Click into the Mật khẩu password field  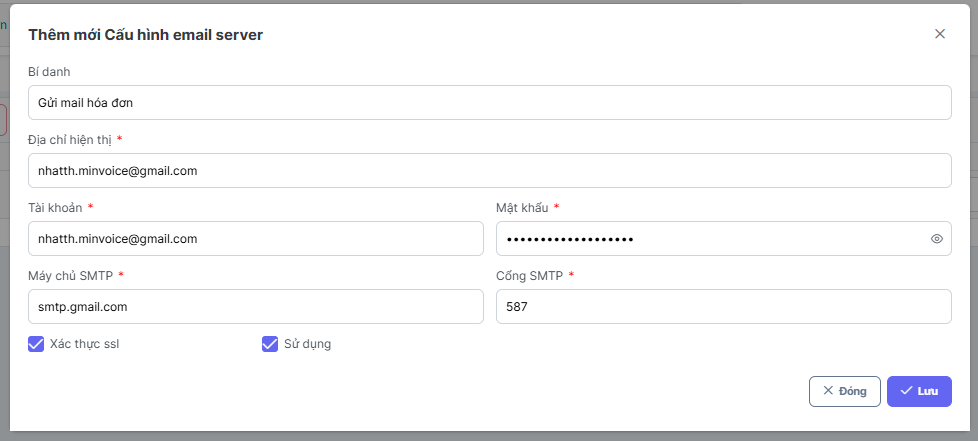pos(710,239)
